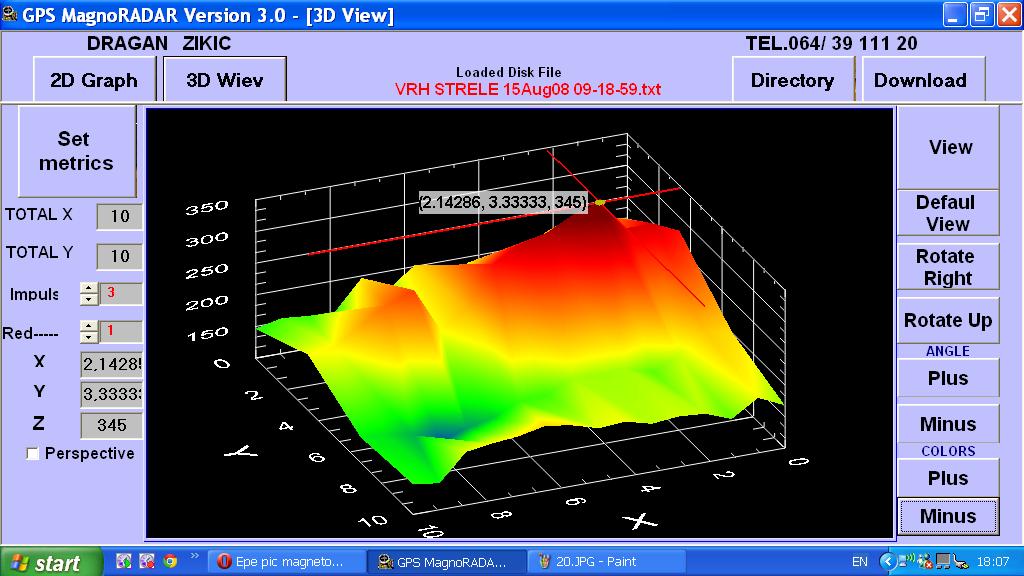Click the first quick launch icon
Image resolution: width=1024 pixels, height=576 pixels.
pos(123,561)
